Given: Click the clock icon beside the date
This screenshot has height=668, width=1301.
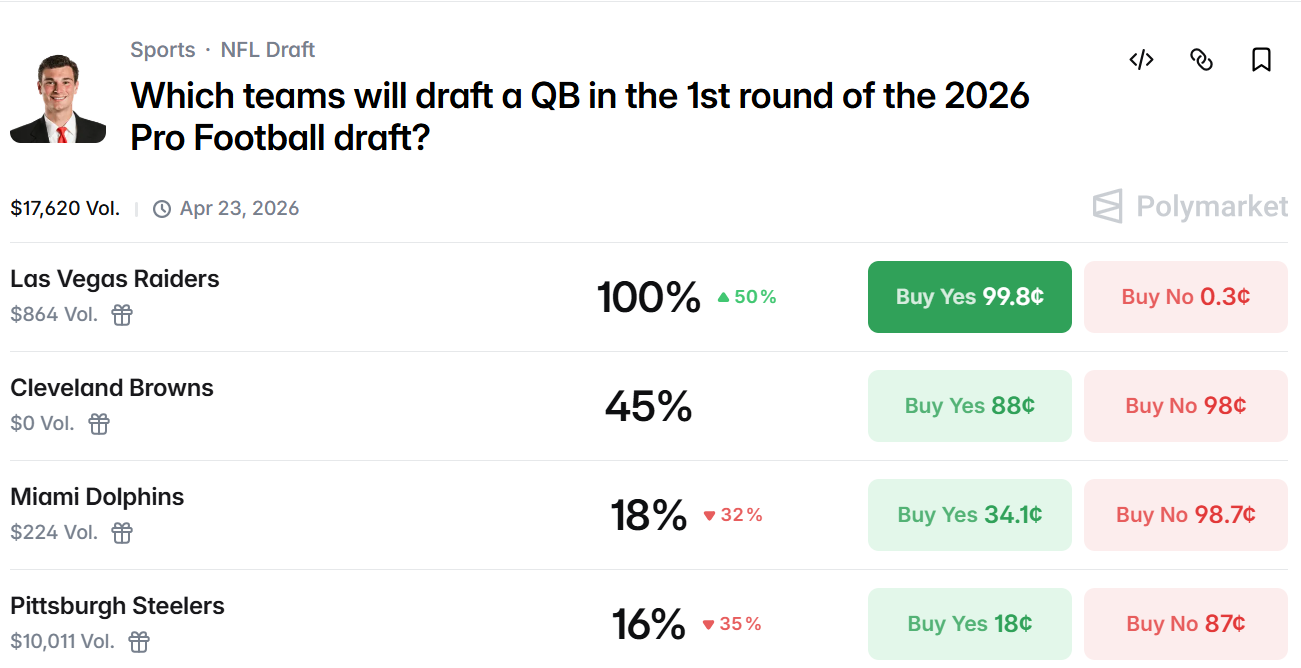Looking at the screenshot, I should (x=160, y=208).
